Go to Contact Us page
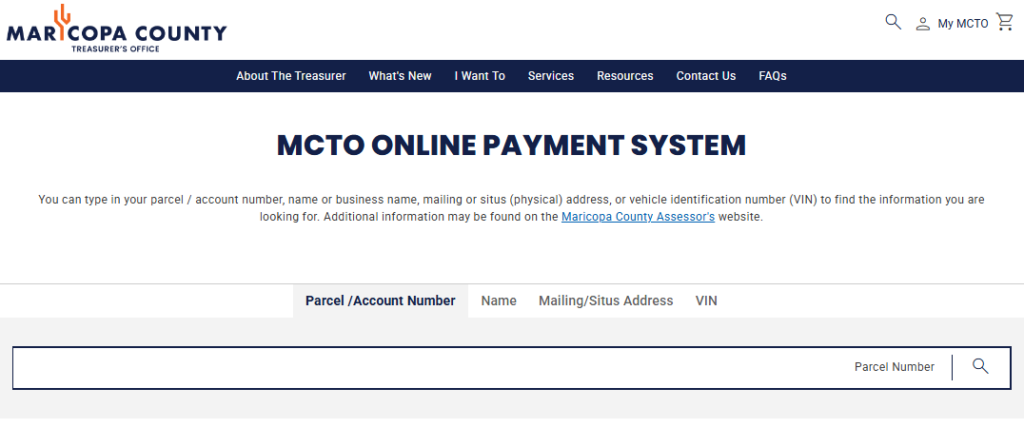 [706, 76]
